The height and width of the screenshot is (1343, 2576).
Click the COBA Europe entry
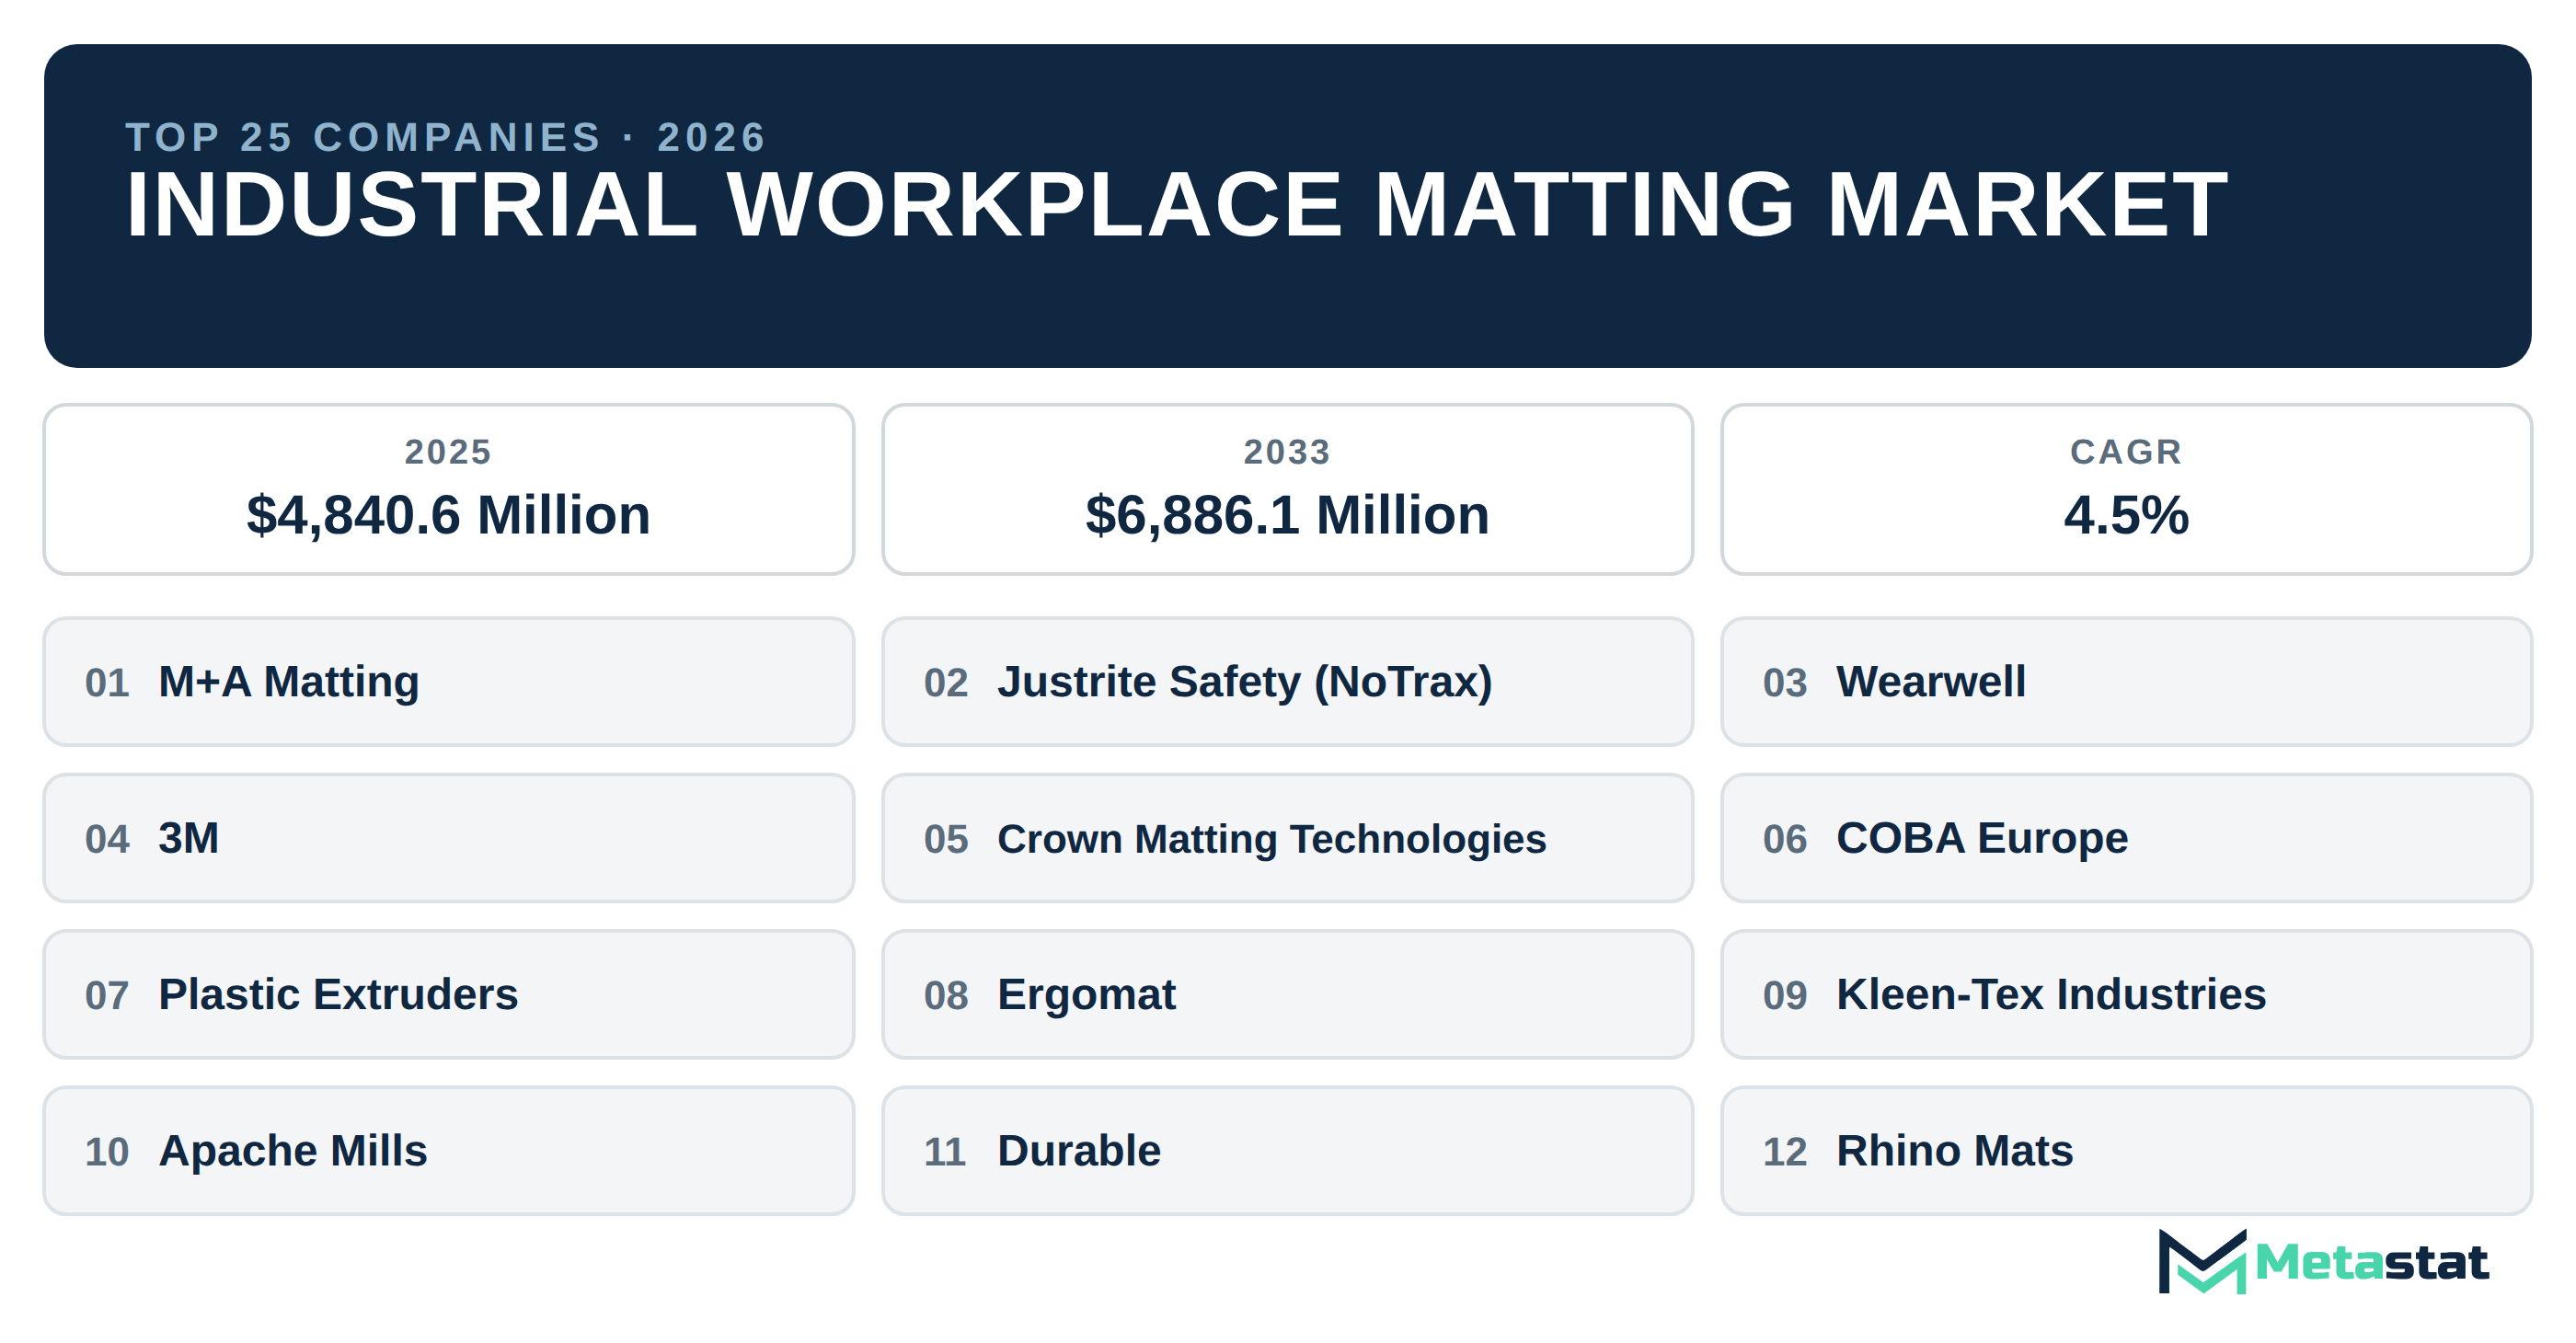(2126, 838)
